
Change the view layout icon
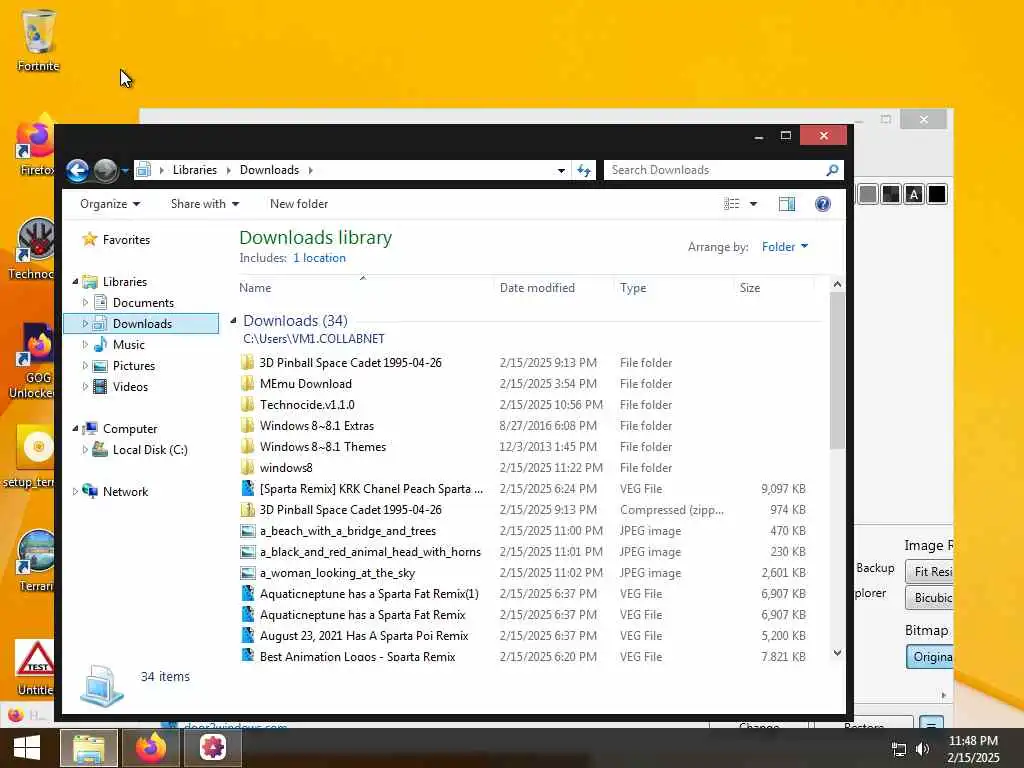[x=731, y=204]
